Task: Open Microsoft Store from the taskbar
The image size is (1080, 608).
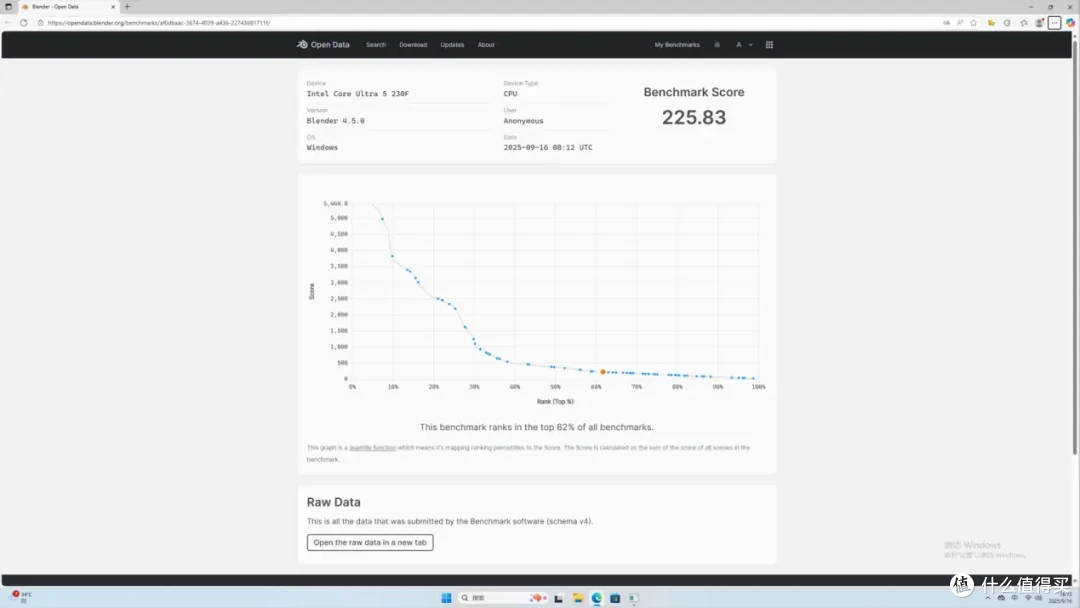Action: [615, 598]
